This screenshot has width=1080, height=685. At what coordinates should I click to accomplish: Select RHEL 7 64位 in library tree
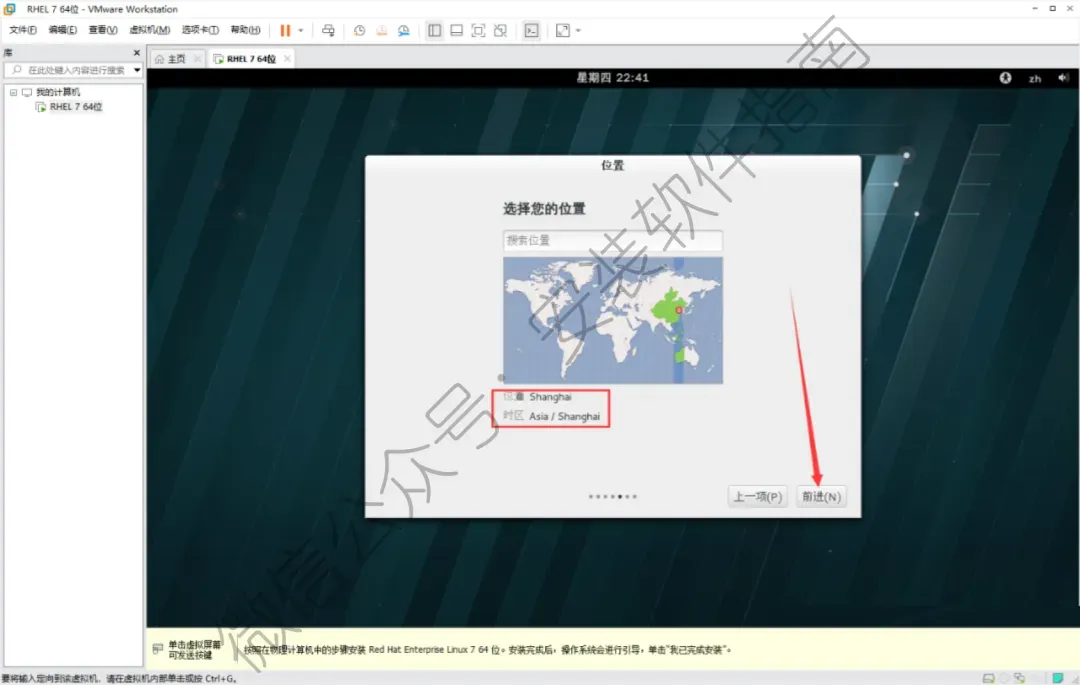point(76,107)
